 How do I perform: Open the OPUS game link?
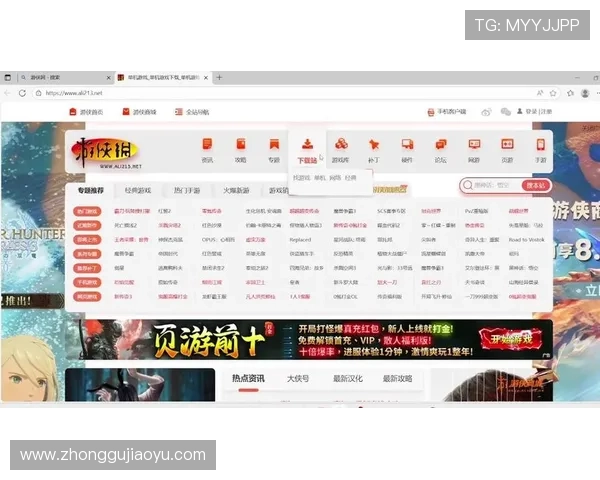coord(218,240)
